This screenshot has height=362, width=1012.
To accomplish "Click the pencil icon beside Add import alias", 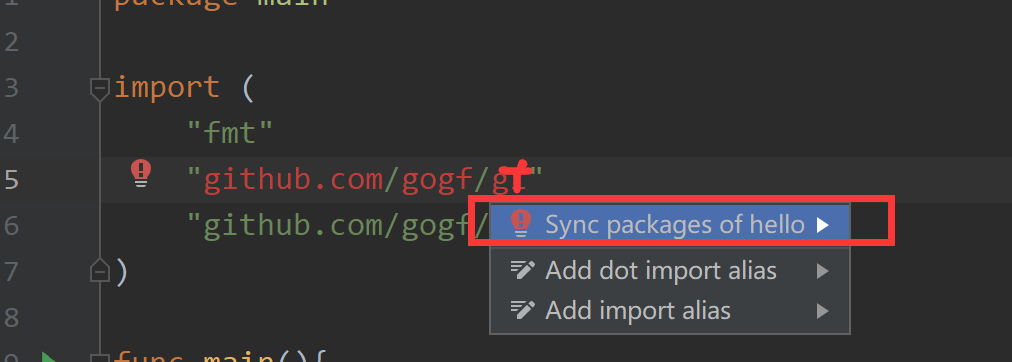I will [x=522, y=310].
